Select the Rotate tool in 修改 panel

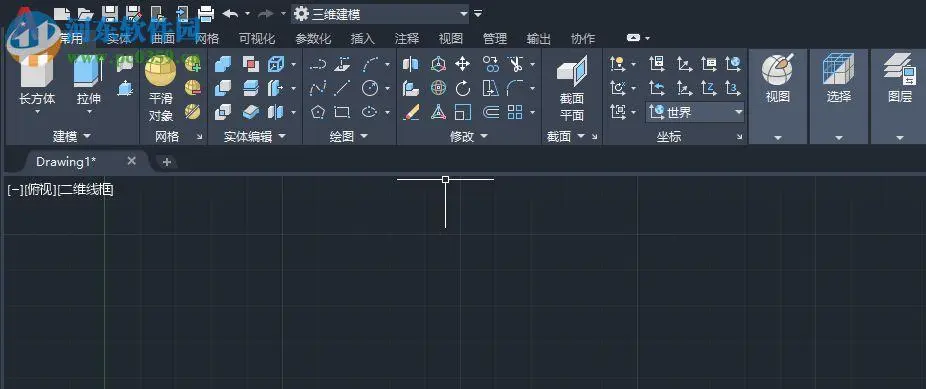click(x=462, y=89)
